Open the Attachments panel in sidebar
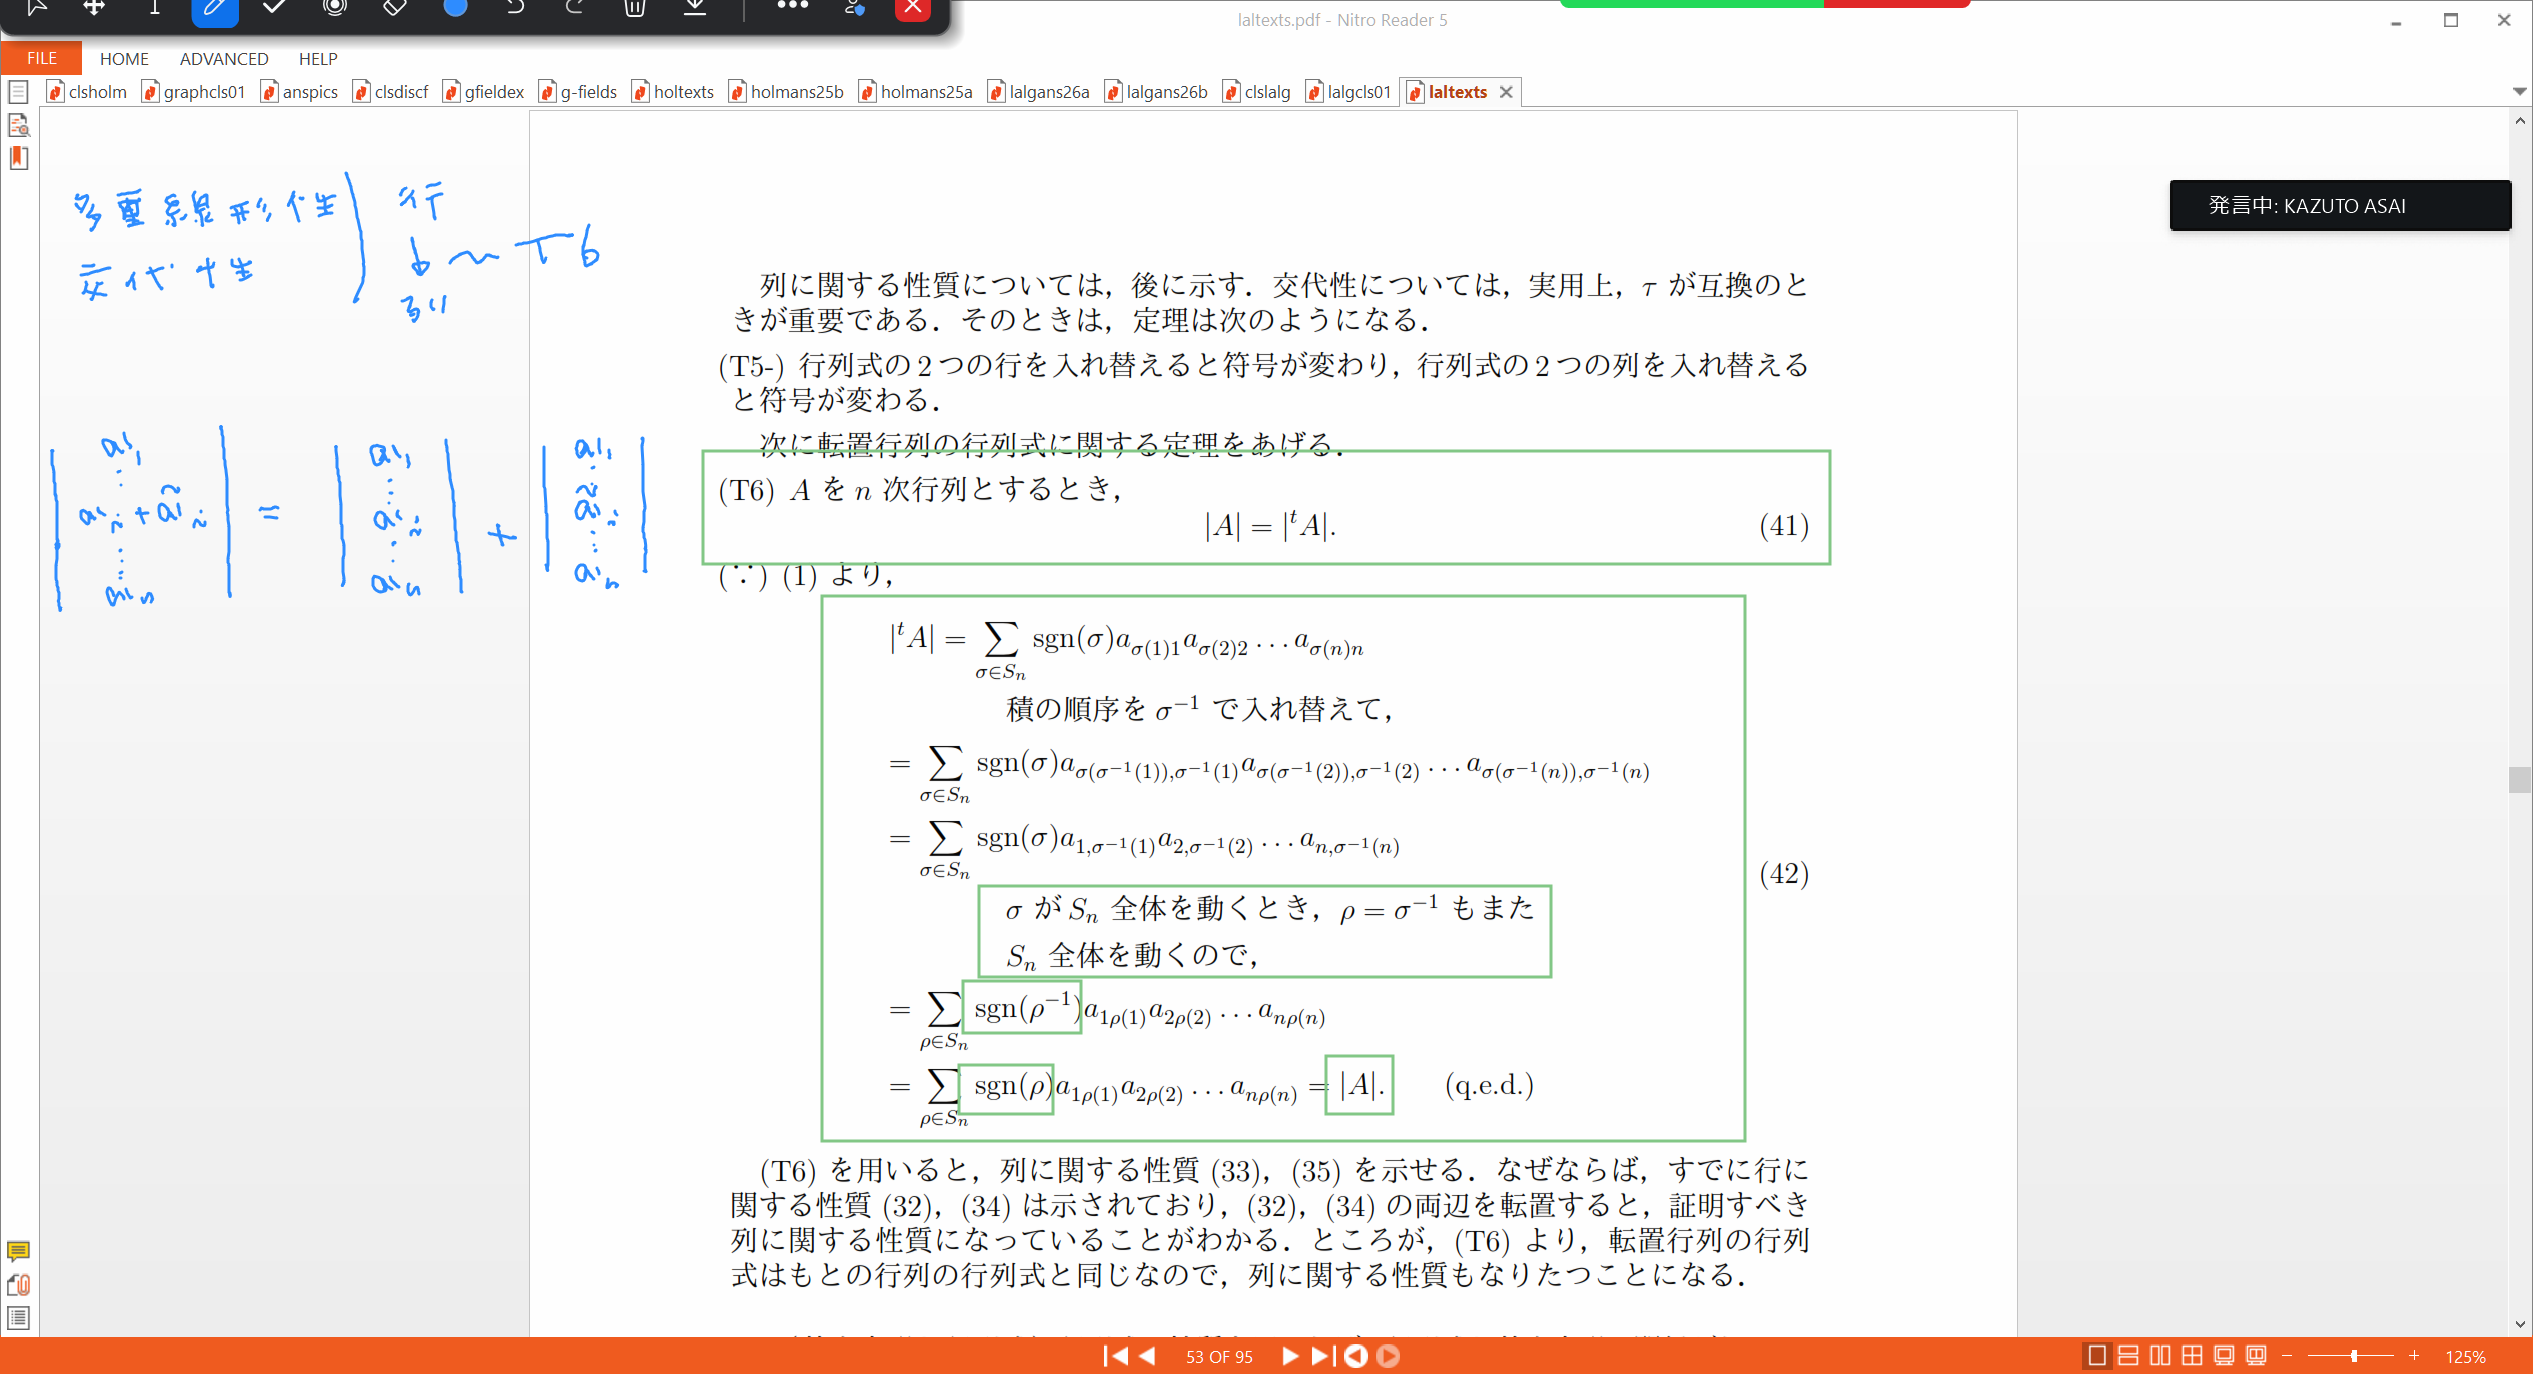2533x1374 pixels. [18, 1285]
